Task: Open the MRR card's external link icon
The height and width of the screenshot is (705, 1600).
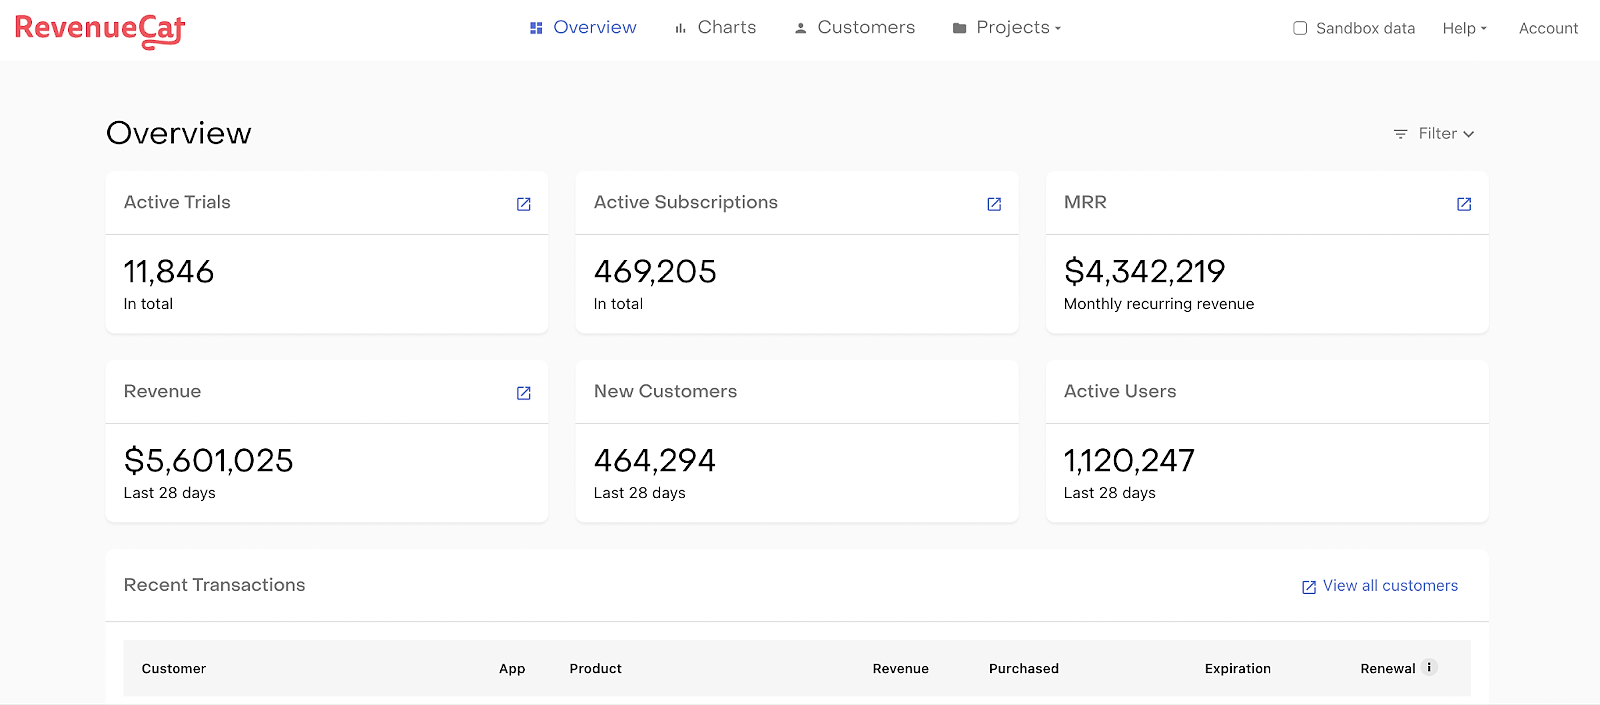Action: pos(1464,204)
